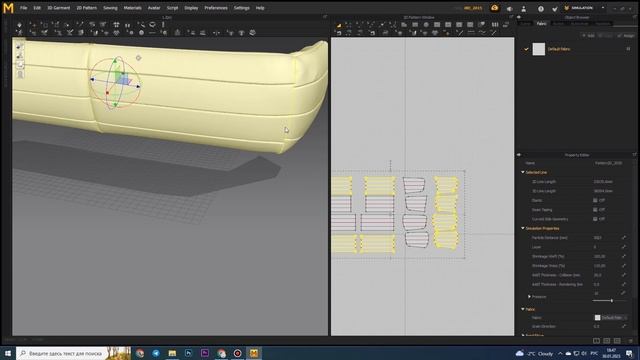
Task: Click the edit pencil for Shrinkage Warp
Action: click(623, 266)
